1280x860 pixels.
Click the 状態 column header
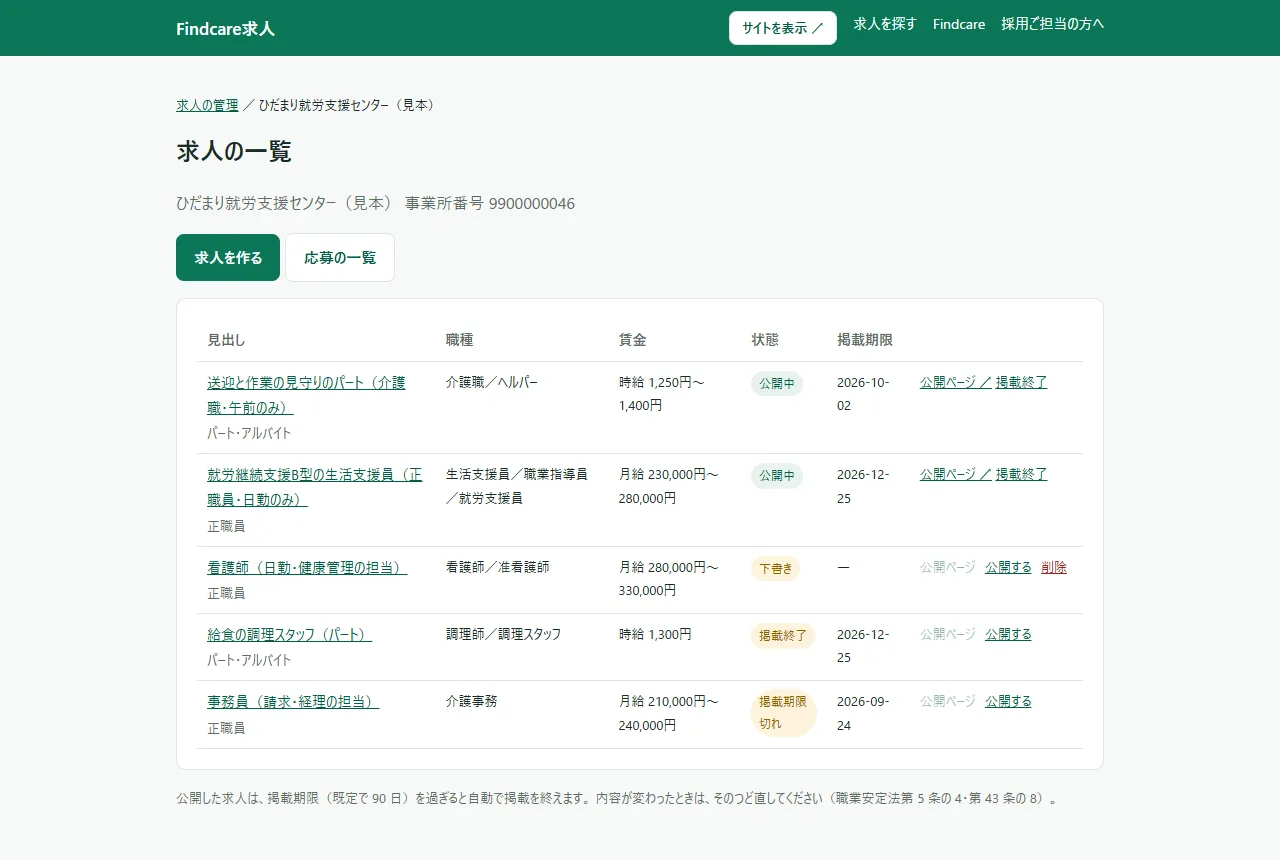pos(765,340)
